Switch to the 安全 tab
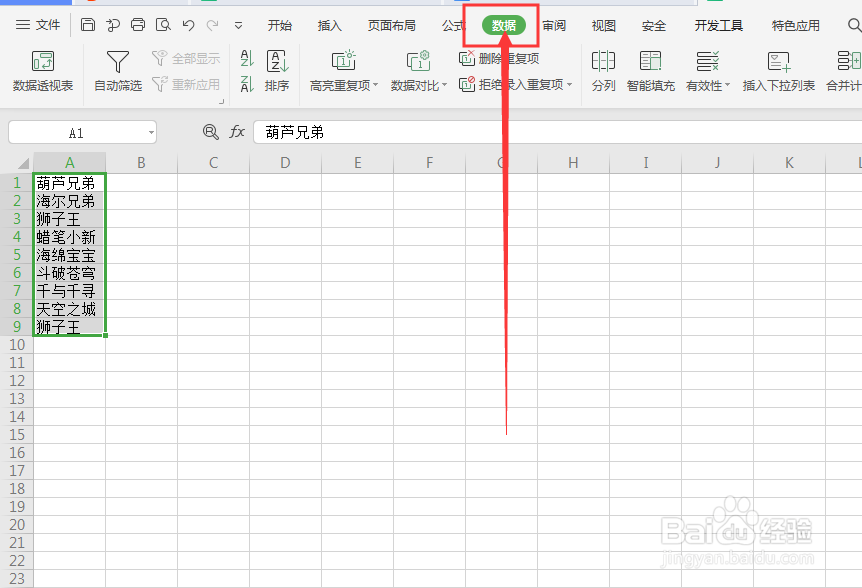Screen dimensions: 862x588 (x=653, y=25)
